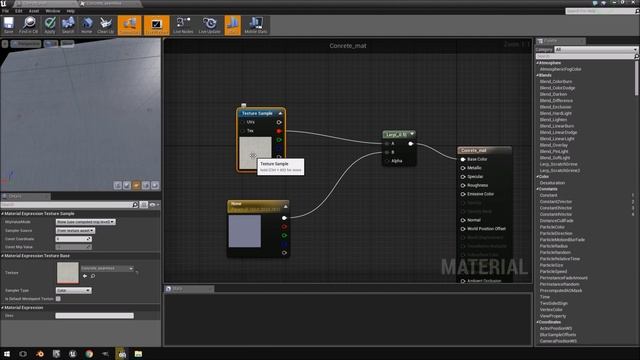Toggle the Live Update toolbar button
This screenshot has width=640, height=360.
tap(209, 25)
